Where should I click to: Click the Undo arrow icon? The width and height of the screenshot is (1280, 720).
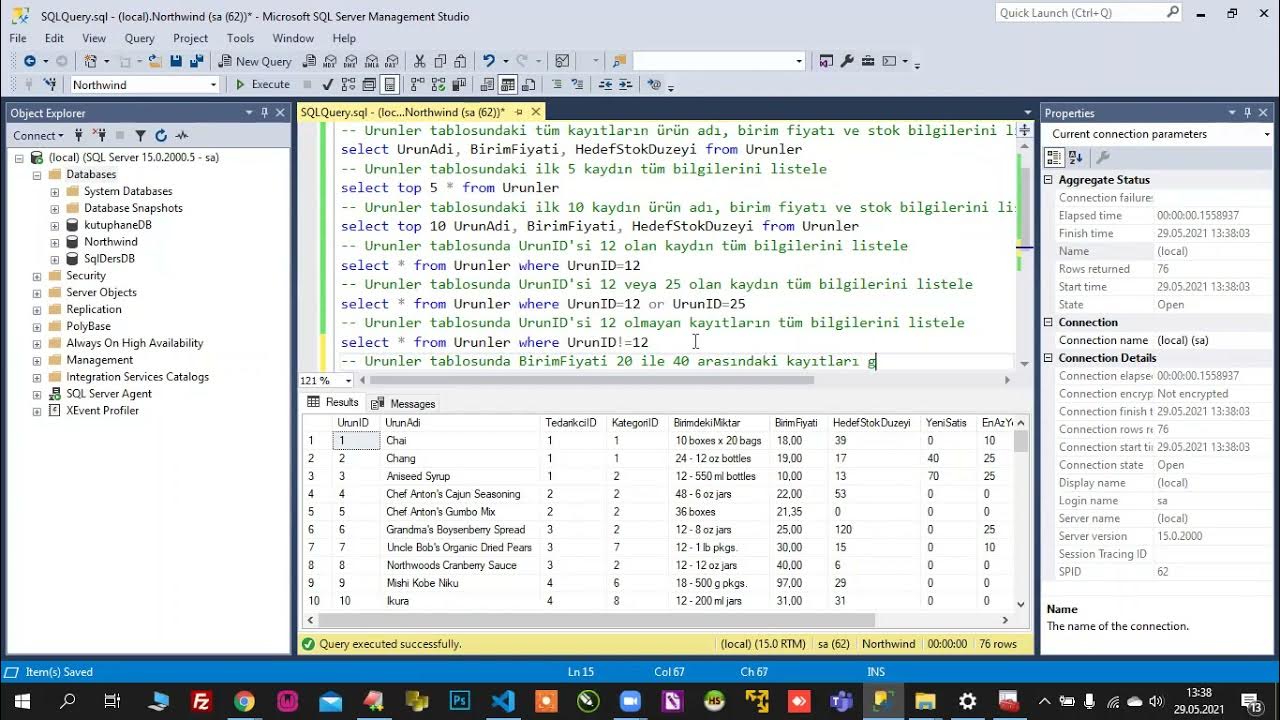(488, 61)
